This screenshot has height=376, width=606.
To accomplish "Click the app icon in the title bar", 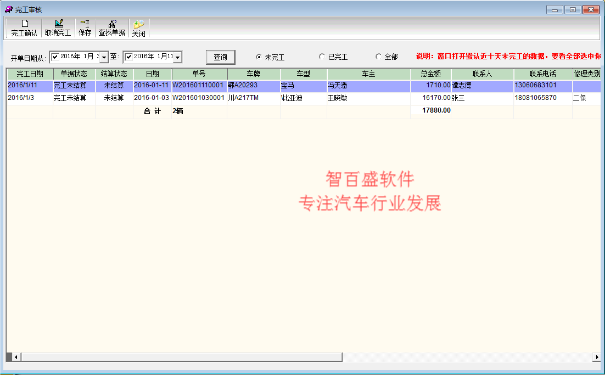I will pyautogui.click(x=9, y=9).
